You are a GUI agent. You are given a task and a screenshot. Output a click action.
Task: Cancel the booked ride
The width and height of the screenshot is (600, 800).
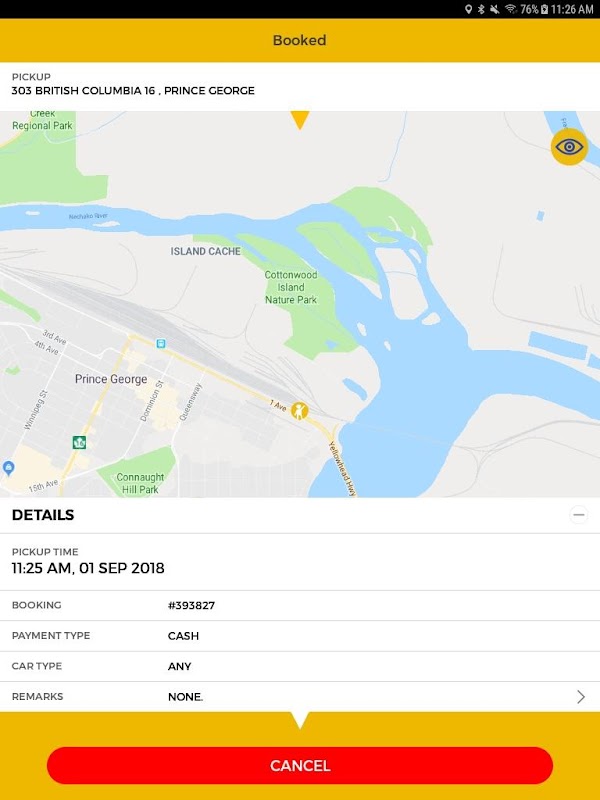point(300,765)
